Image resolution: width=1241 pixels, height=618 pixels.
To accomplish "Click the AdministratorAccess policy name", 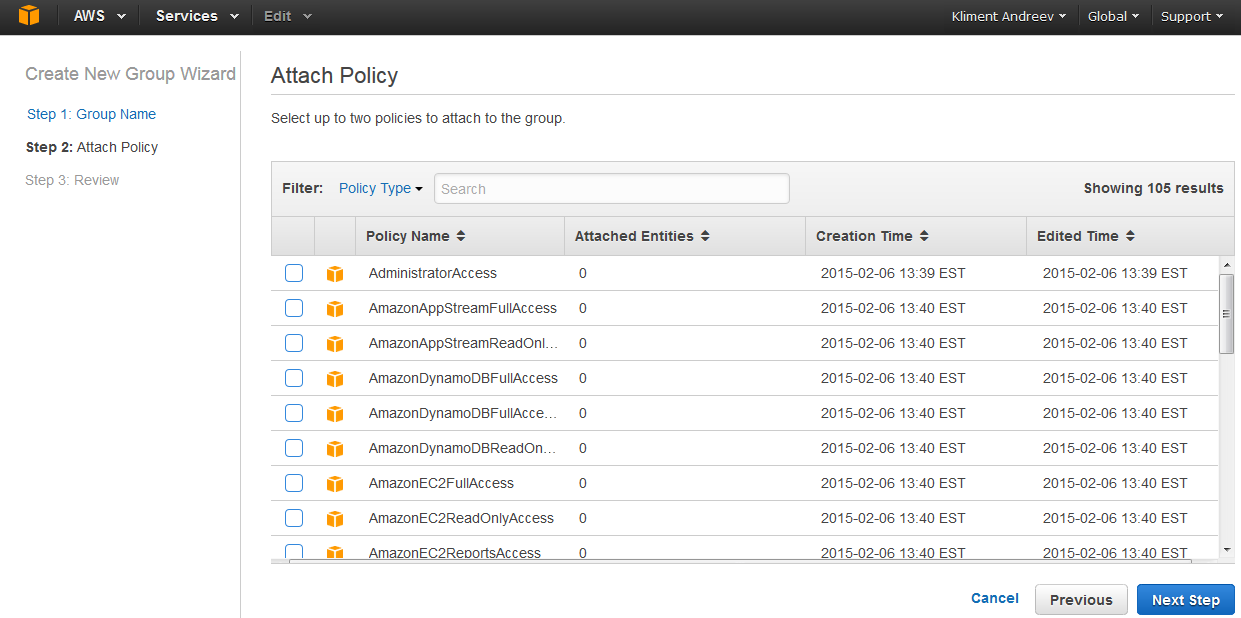I will click(x=433, y=273).
